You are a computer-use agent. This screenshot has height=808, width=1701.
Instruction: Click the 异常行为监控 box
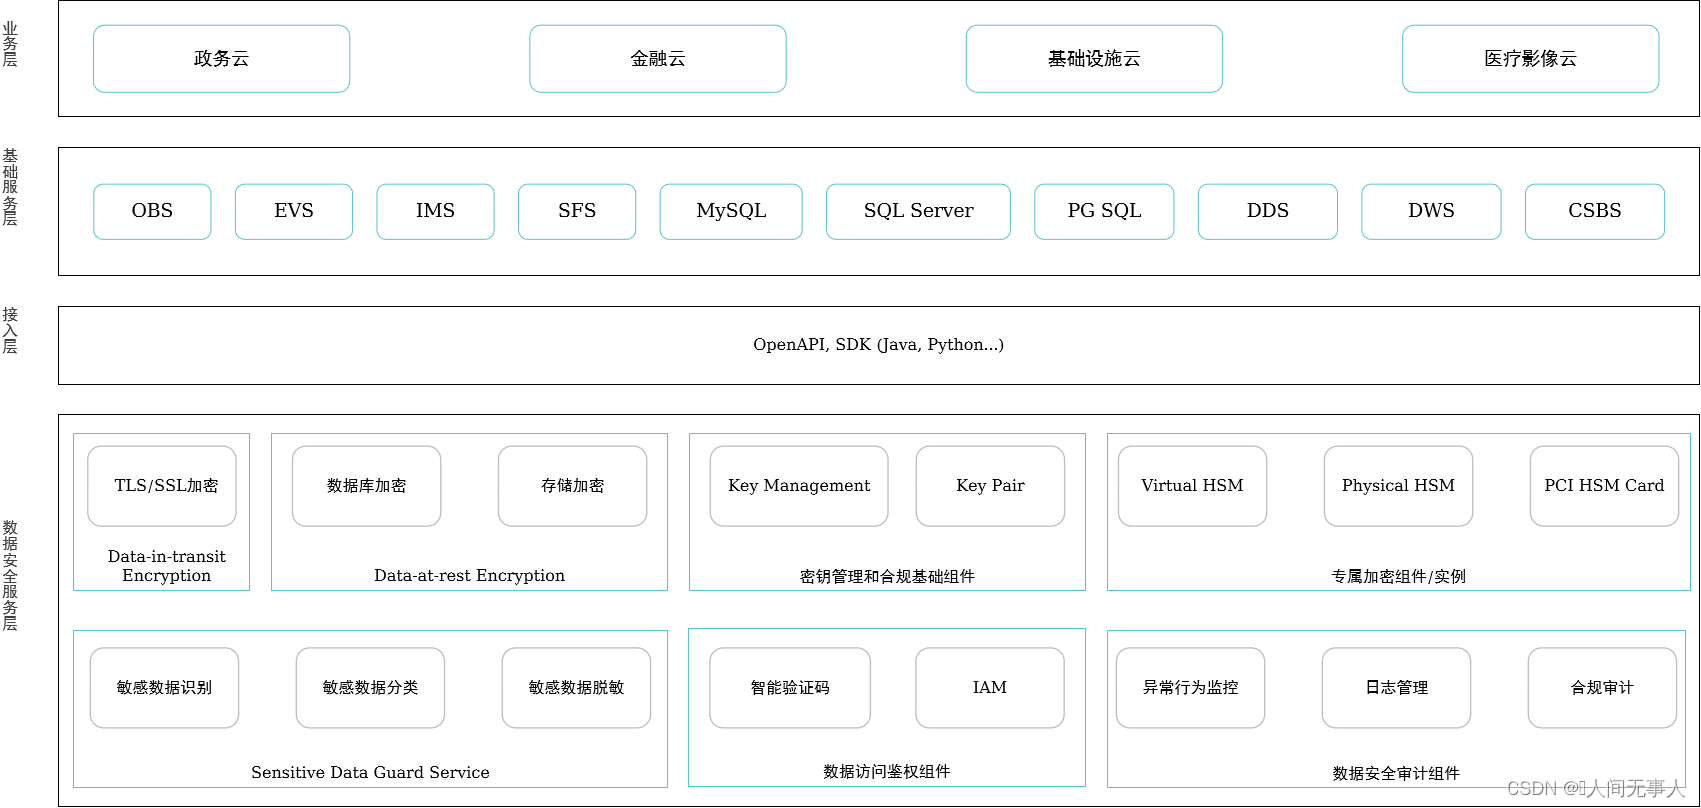tap(1190, 688)
